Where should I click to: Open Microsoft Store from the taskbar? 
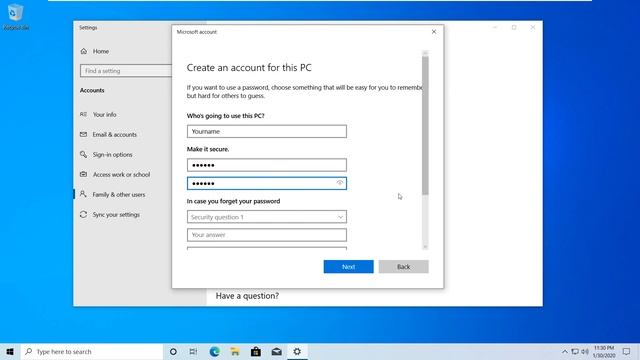pos(256,351)
